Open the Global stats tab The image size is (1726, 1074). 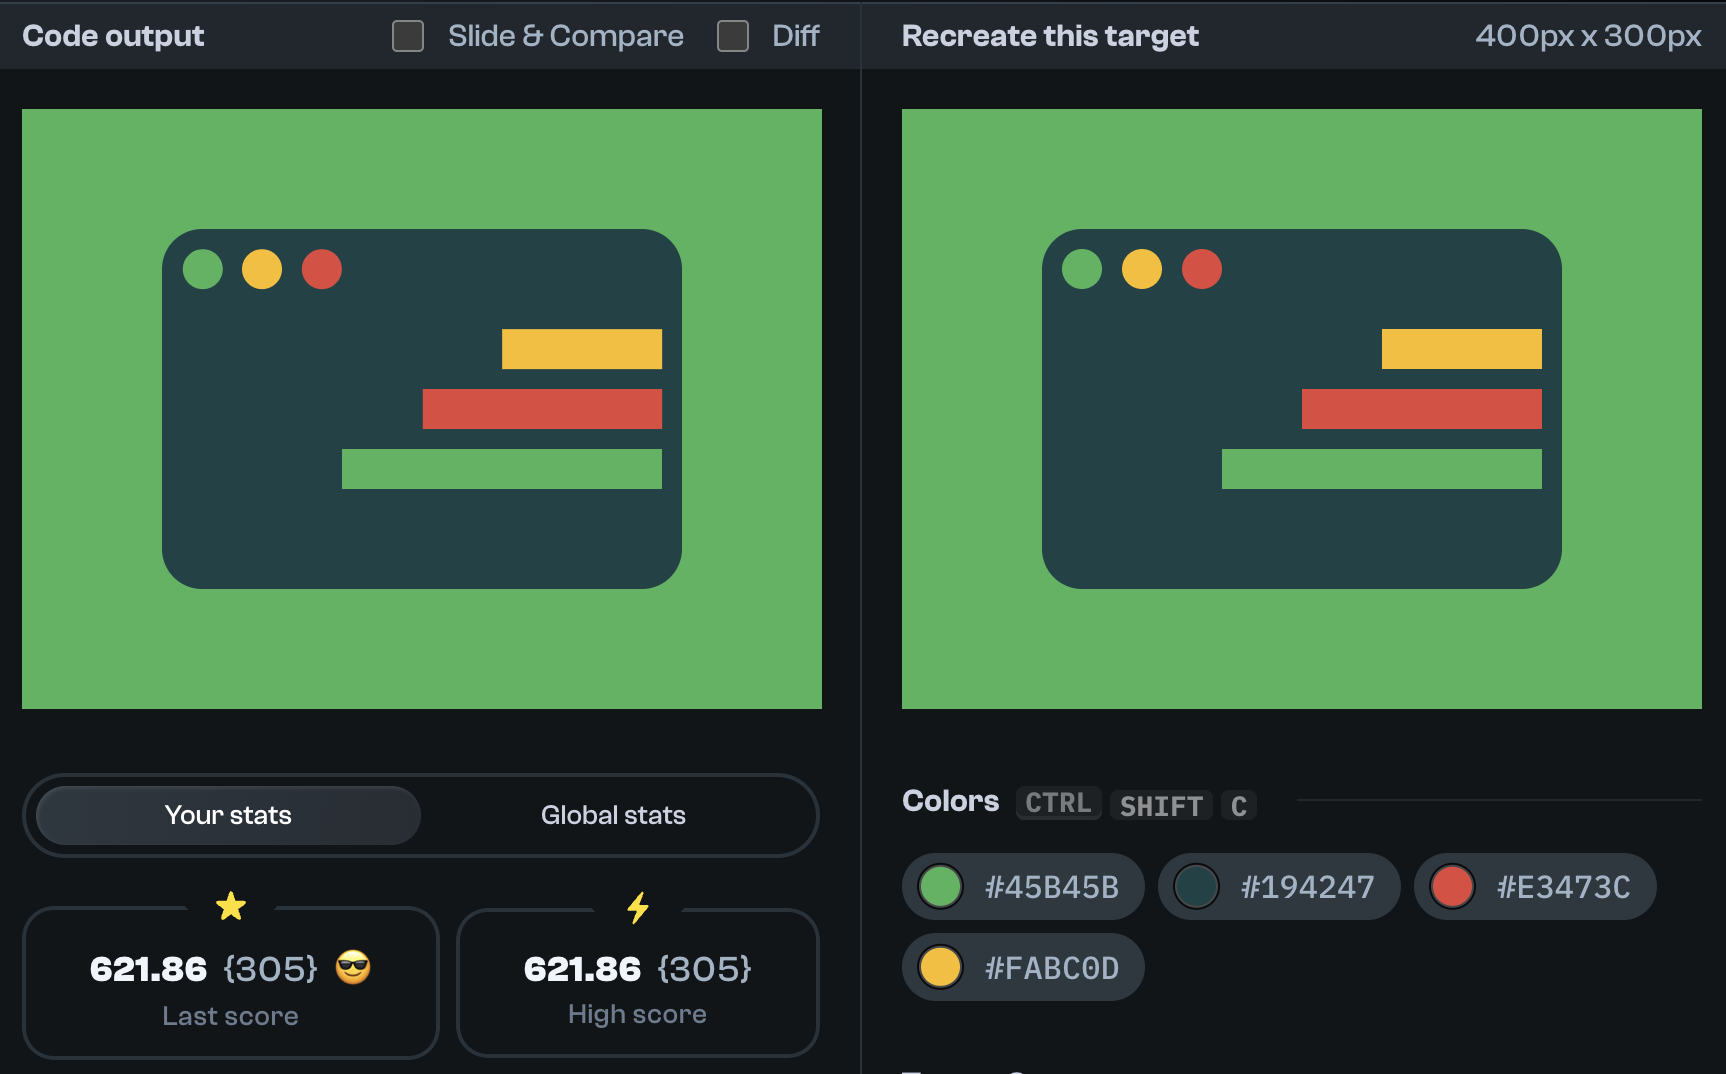[613, 815]
